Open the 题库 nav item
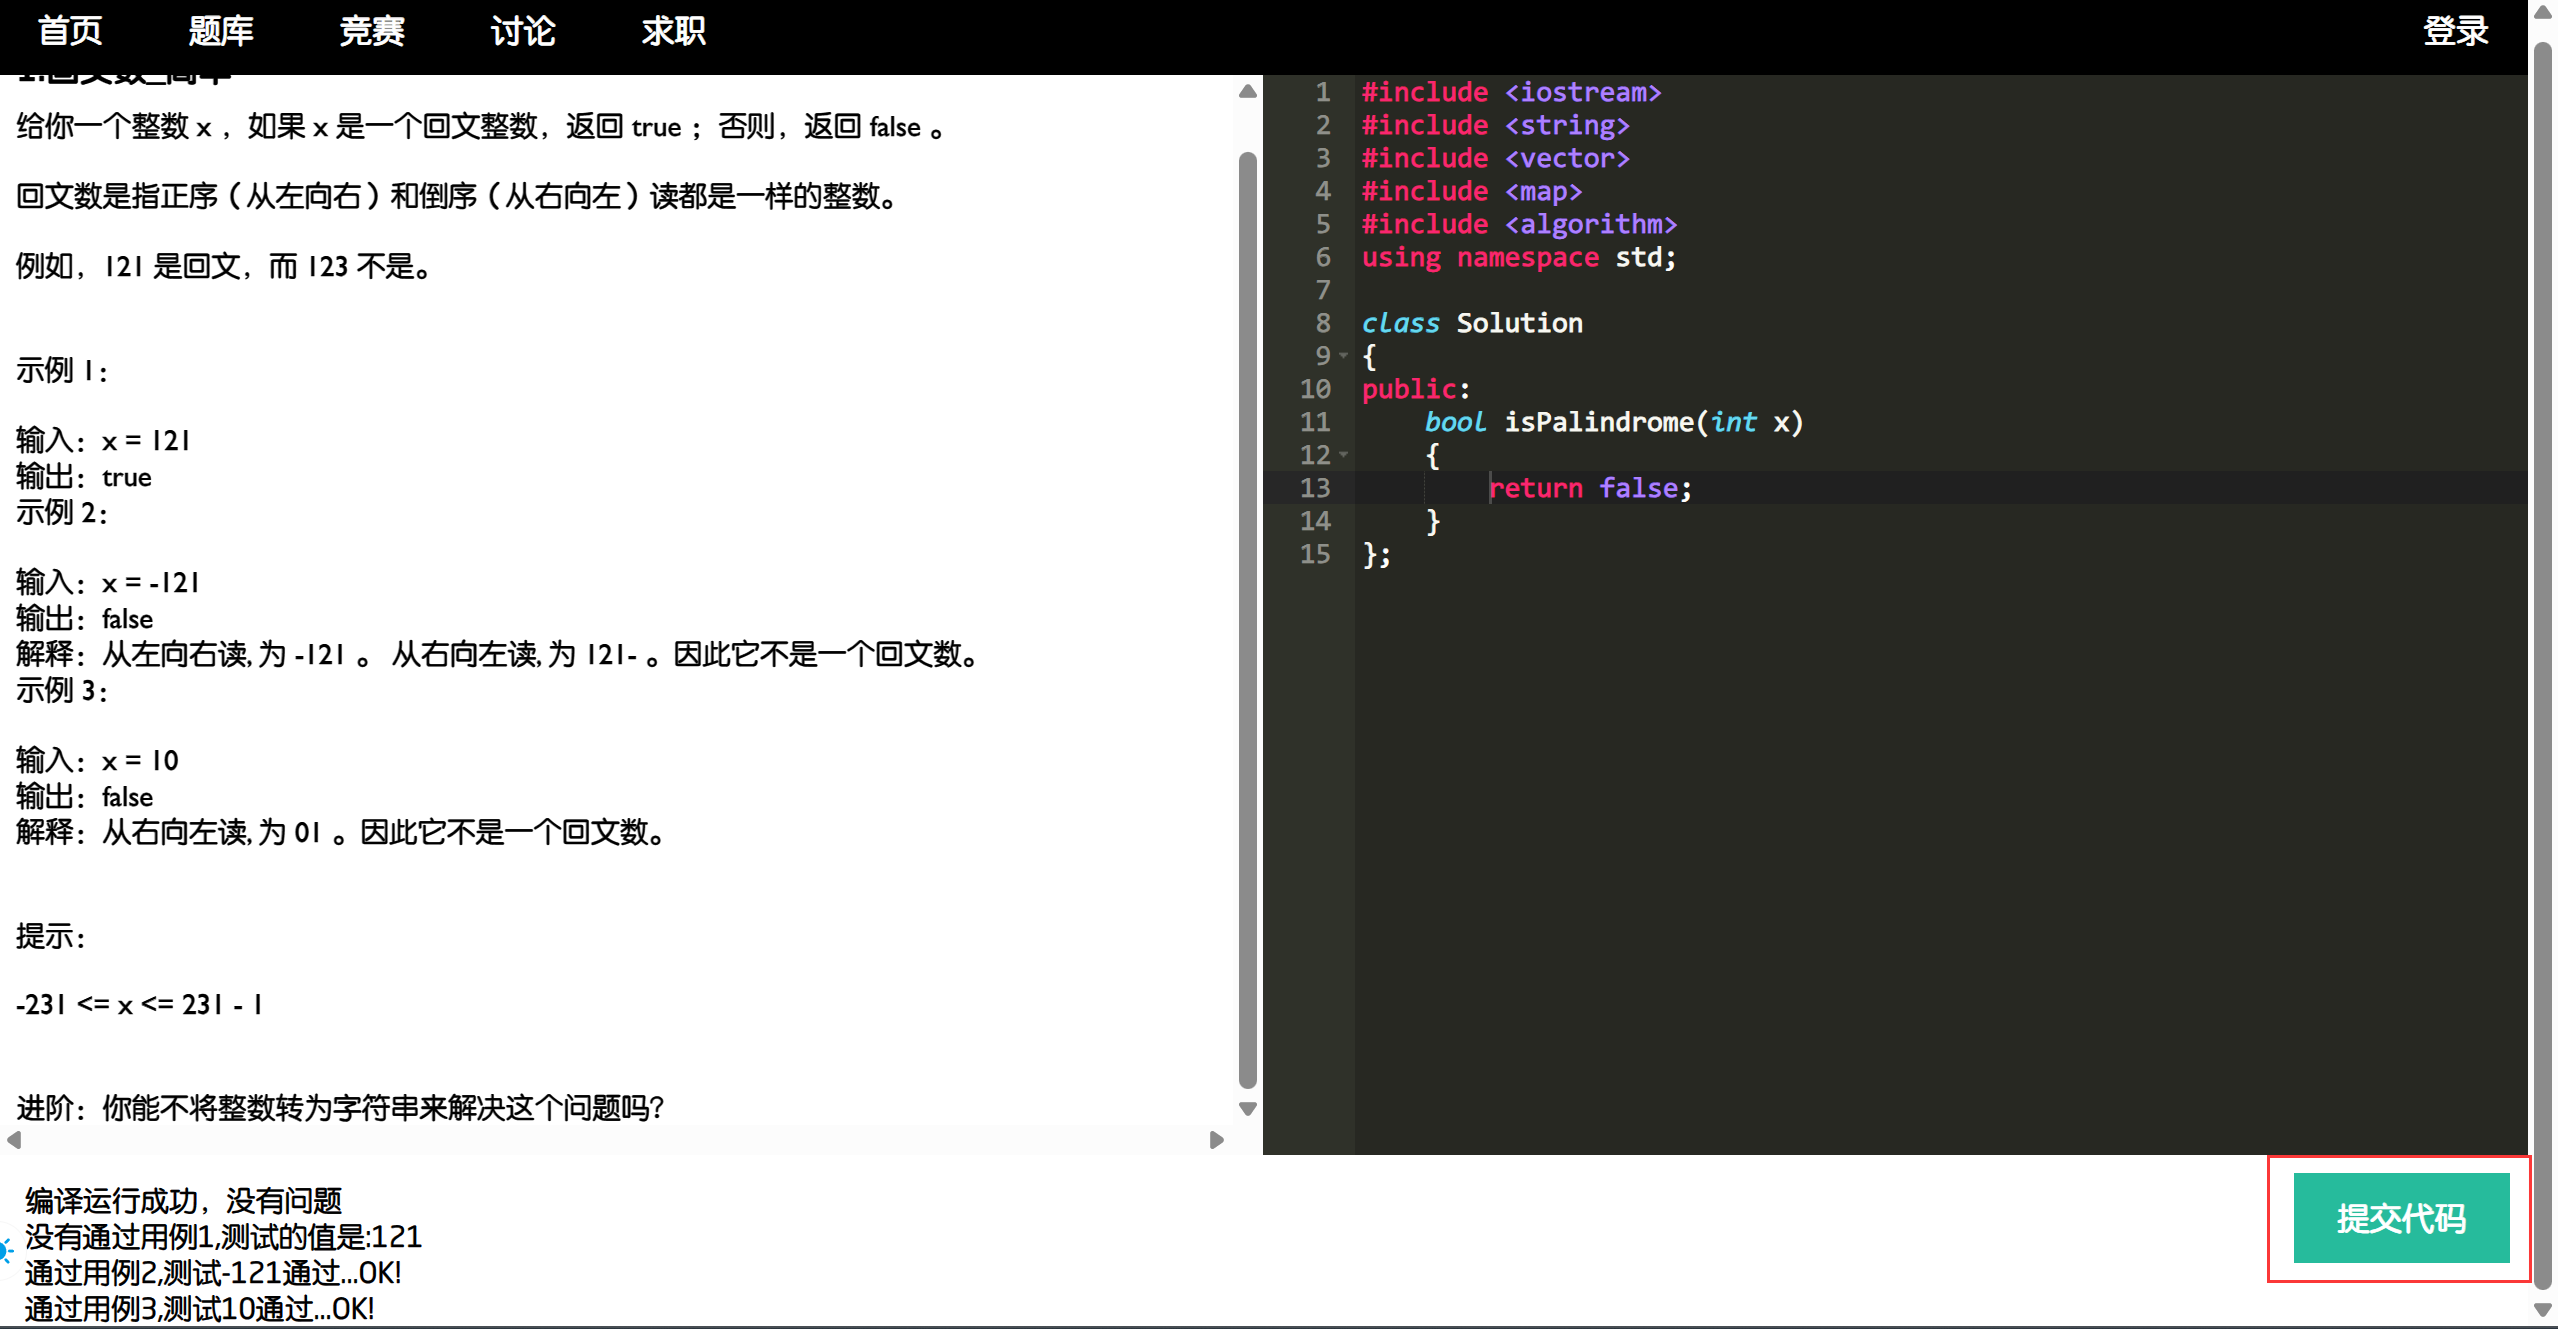 tap(221, 31)
